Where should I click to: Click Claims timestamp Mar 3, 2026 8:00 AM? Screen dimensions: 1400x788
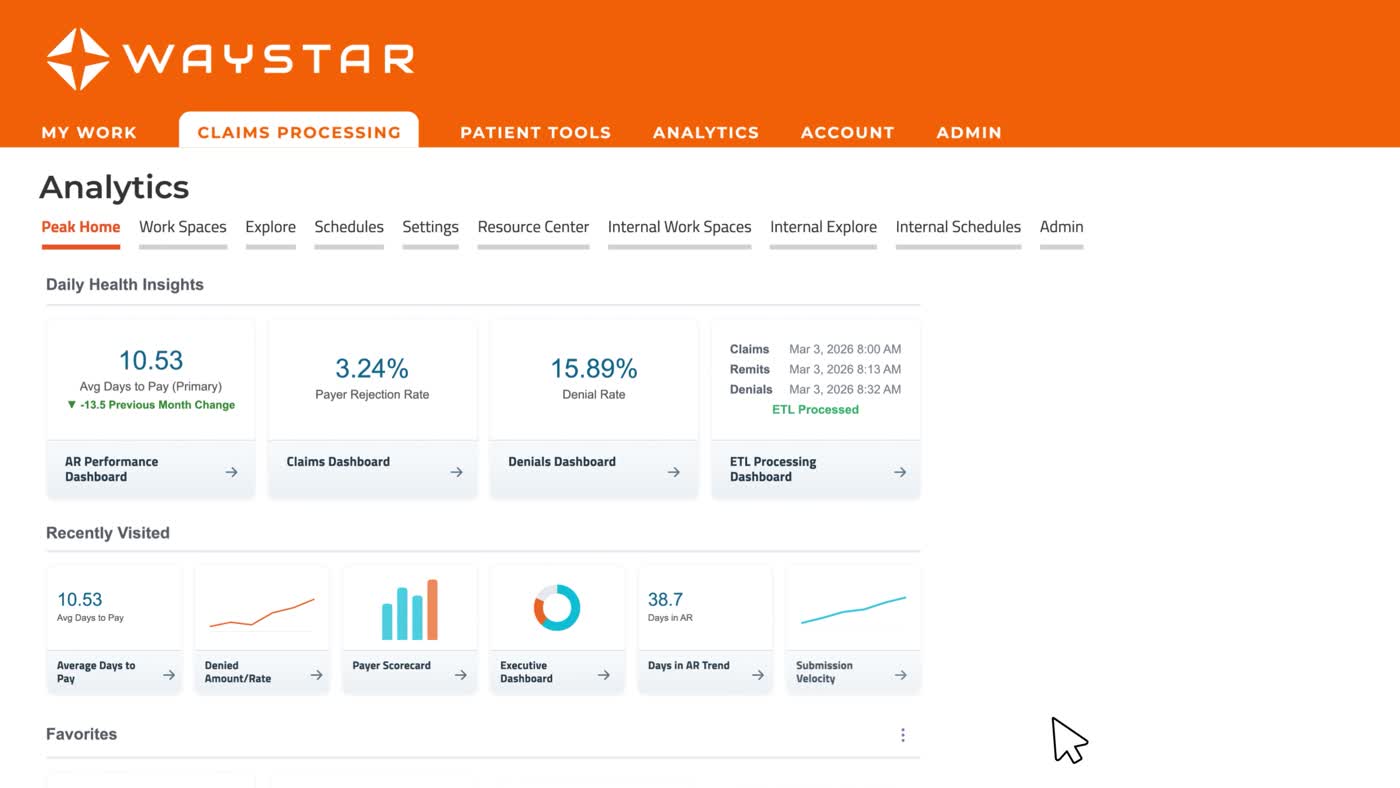tap(845, 349)
